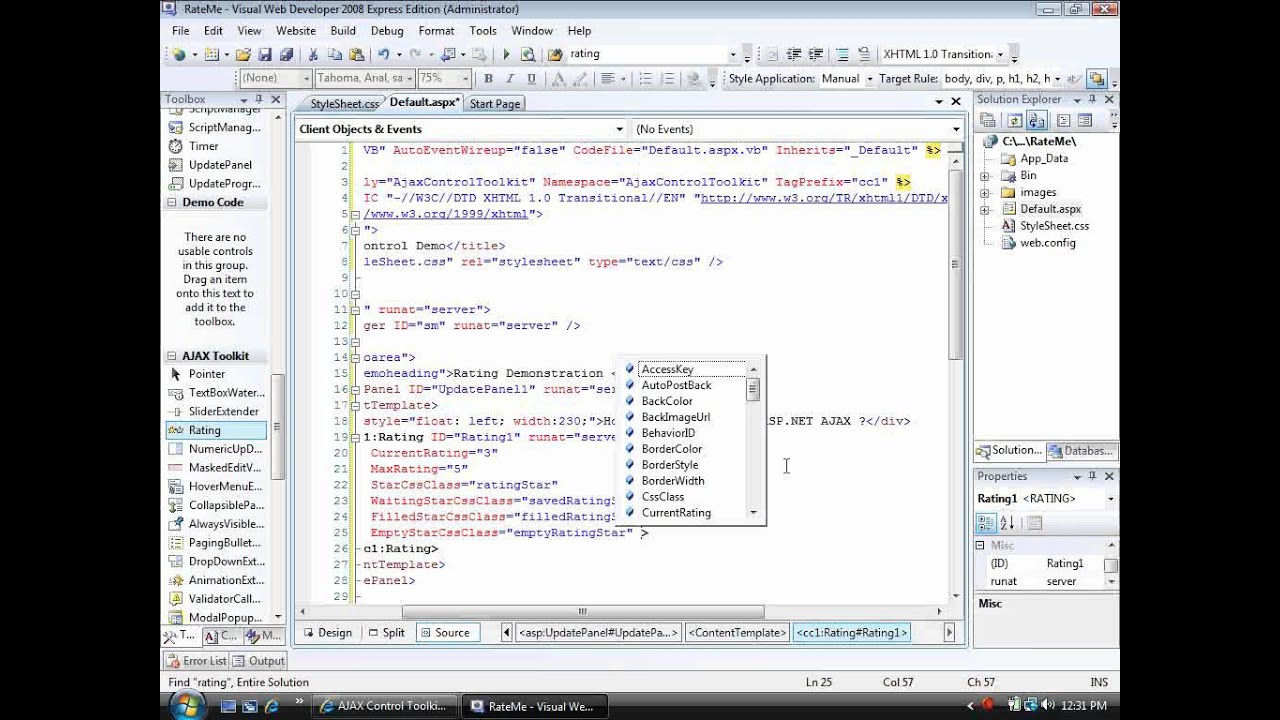Choose AutoPostBack from the IntelliSense list

pyautogui.click(x=676, y=385)
